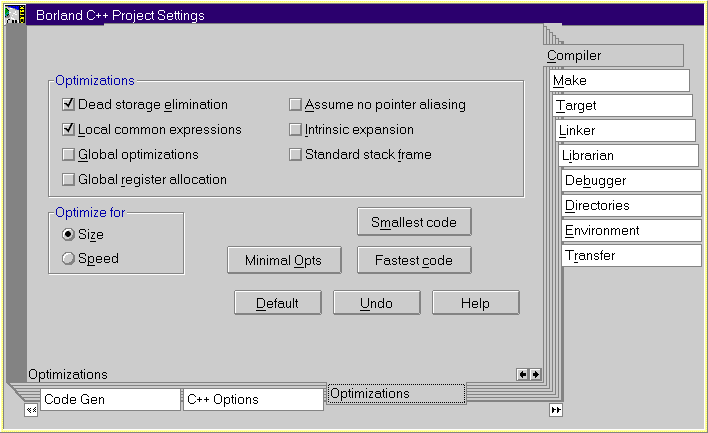
Task: Click the Fastest code button
Action: point(414,260)
